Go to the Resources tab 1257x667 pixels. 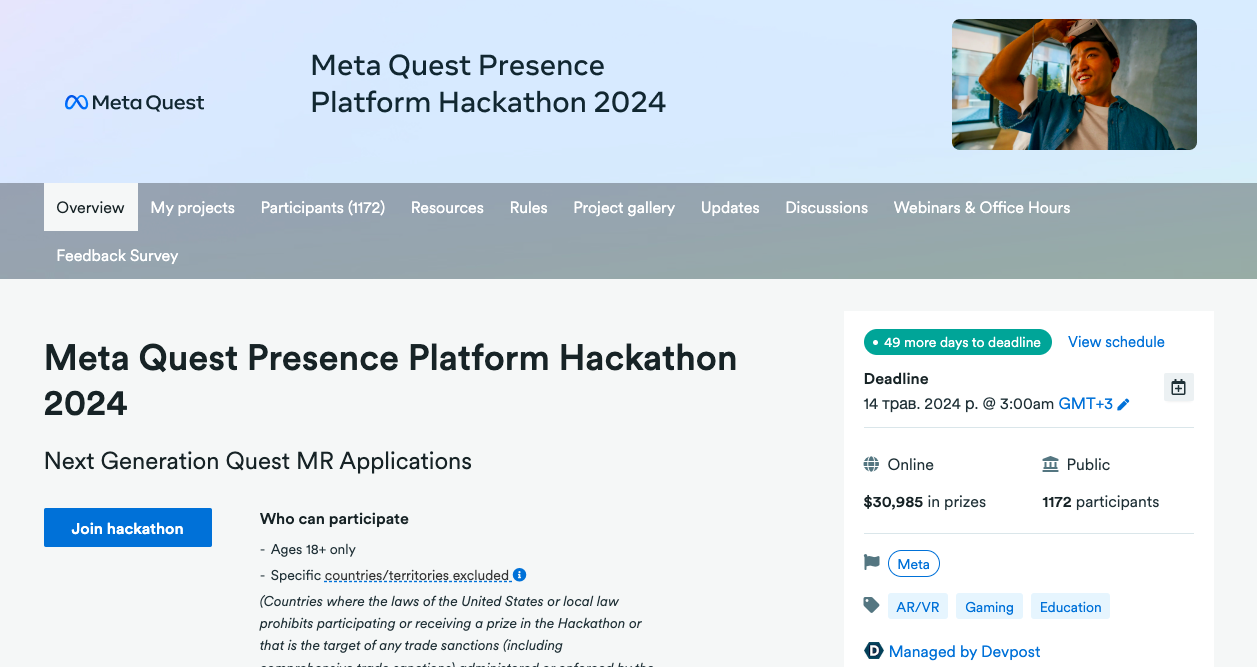coord(447,207)
